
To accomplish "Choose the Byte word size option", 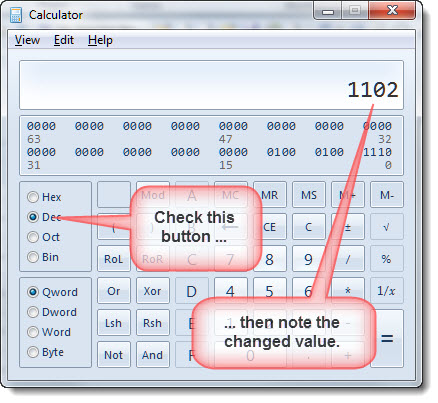I will [x=33, y=352].
